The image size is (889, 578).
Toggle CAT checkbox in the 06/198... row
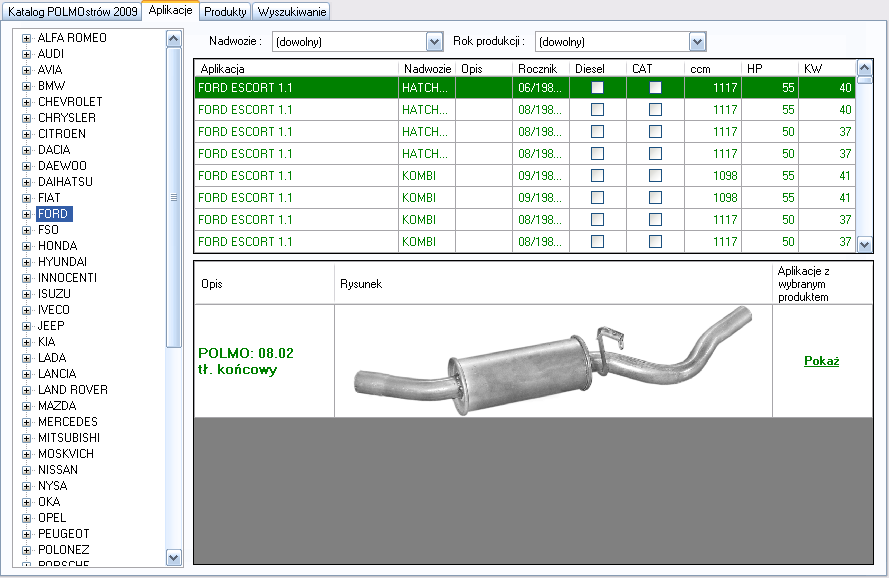coord(655,87)
